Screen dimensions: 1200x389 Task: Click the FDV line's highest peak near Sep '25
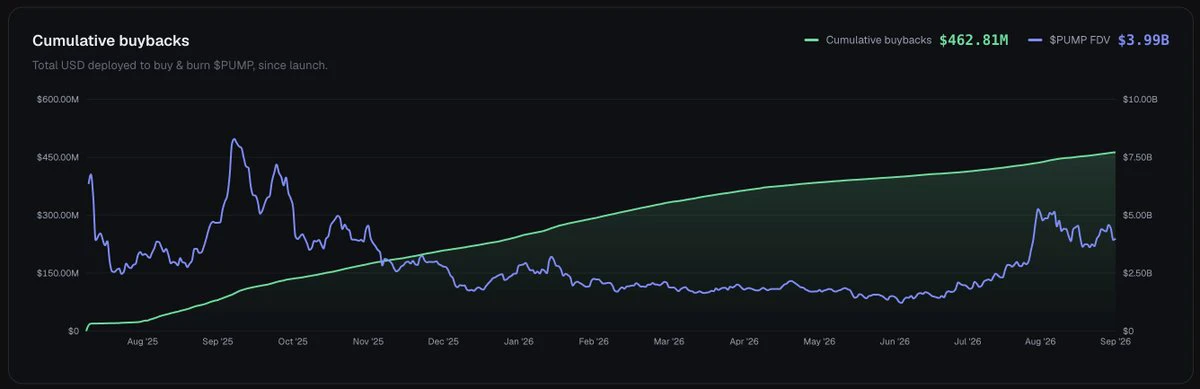233,140
